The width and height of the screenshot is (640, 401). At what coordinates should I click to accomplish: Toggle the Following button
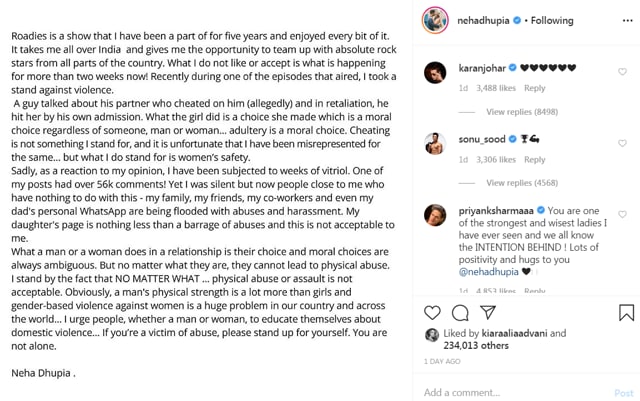[552, 20]
